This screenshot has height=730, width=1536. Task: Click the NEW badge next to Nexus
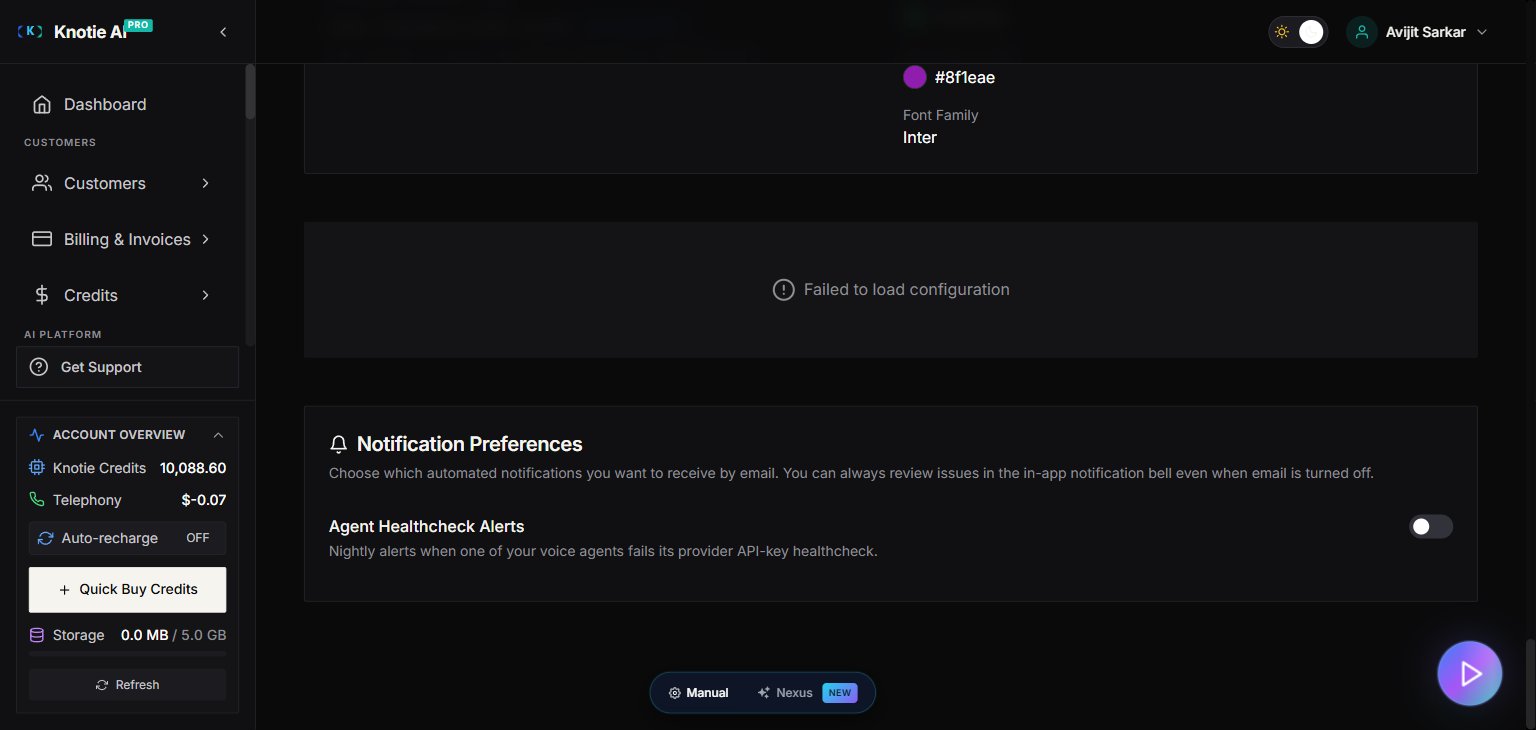(840, 692)
